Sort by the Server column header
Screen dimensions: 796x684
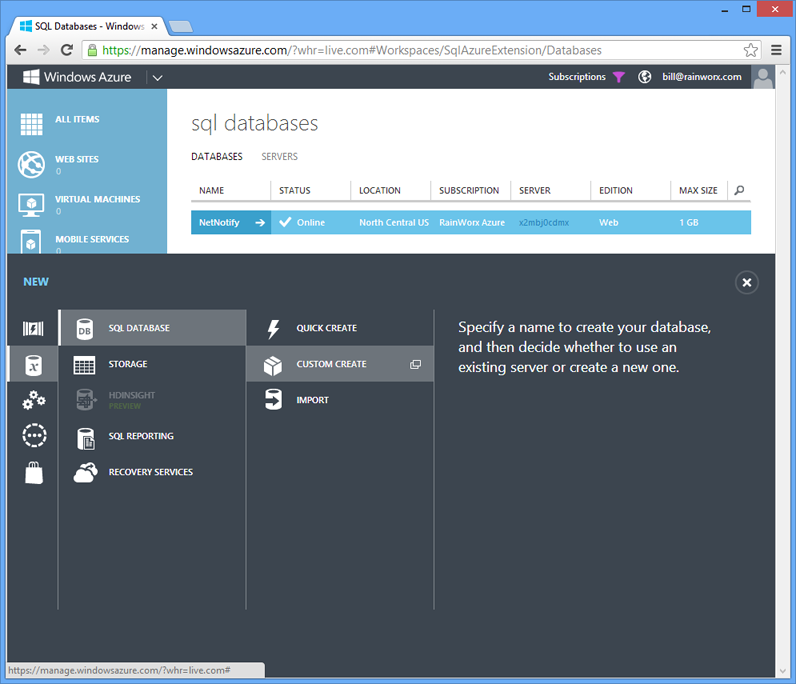click(535, 190)
